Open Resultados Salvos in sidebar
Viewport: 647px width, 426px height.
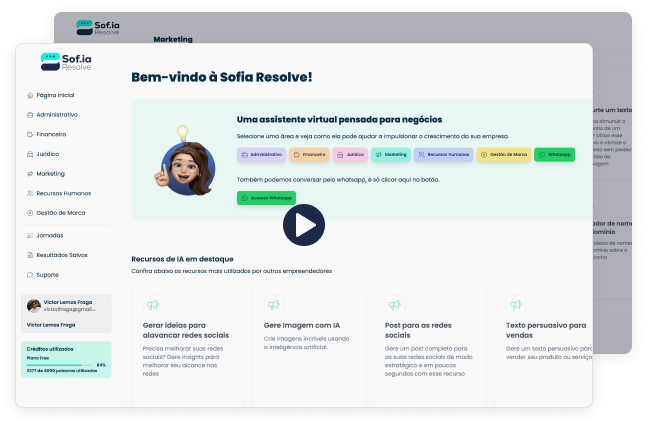61,255
